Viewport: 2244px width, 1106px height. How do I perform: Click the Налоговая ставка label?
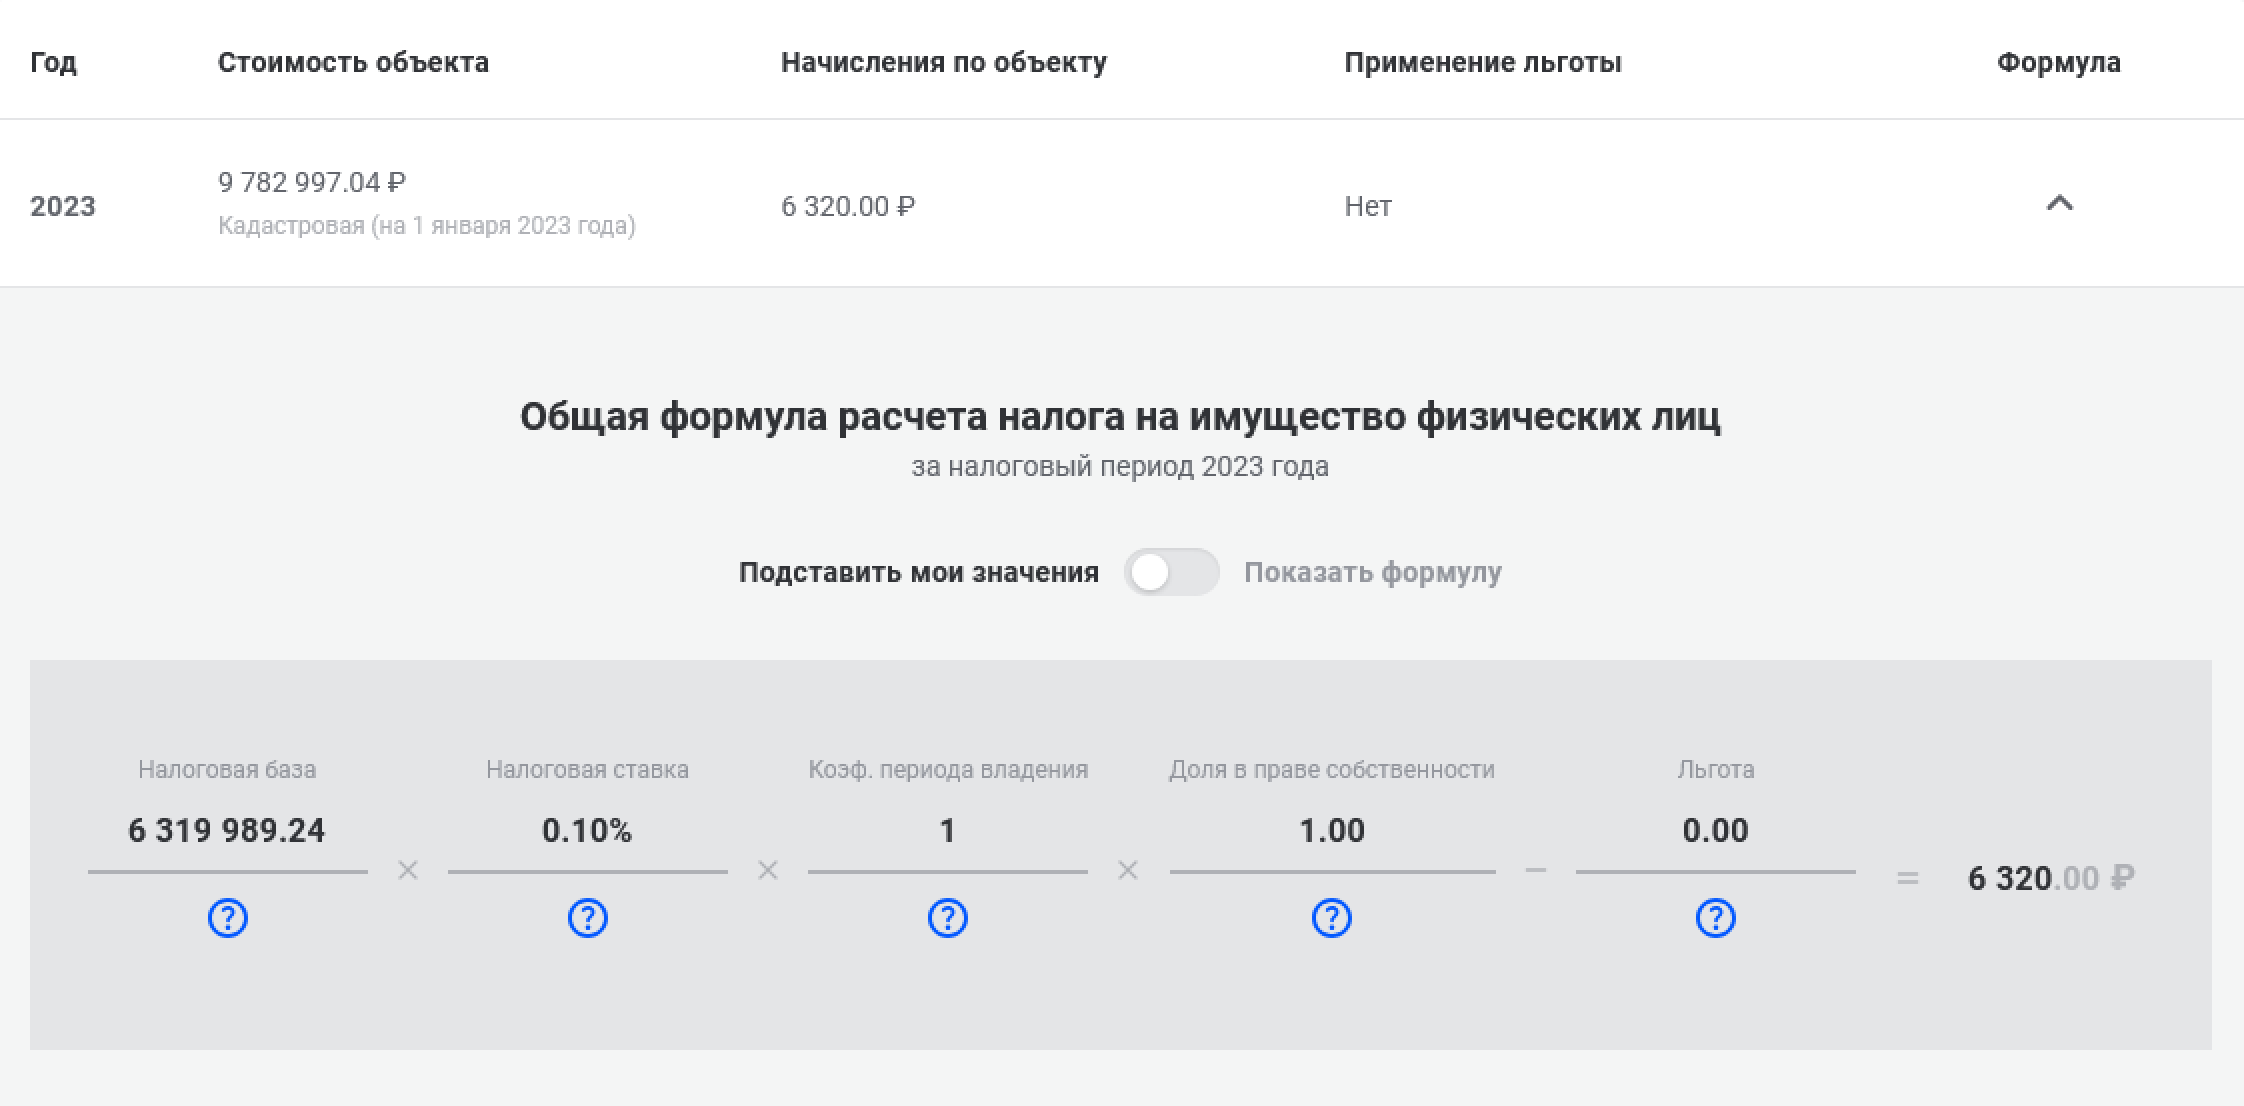pos(587,769)
